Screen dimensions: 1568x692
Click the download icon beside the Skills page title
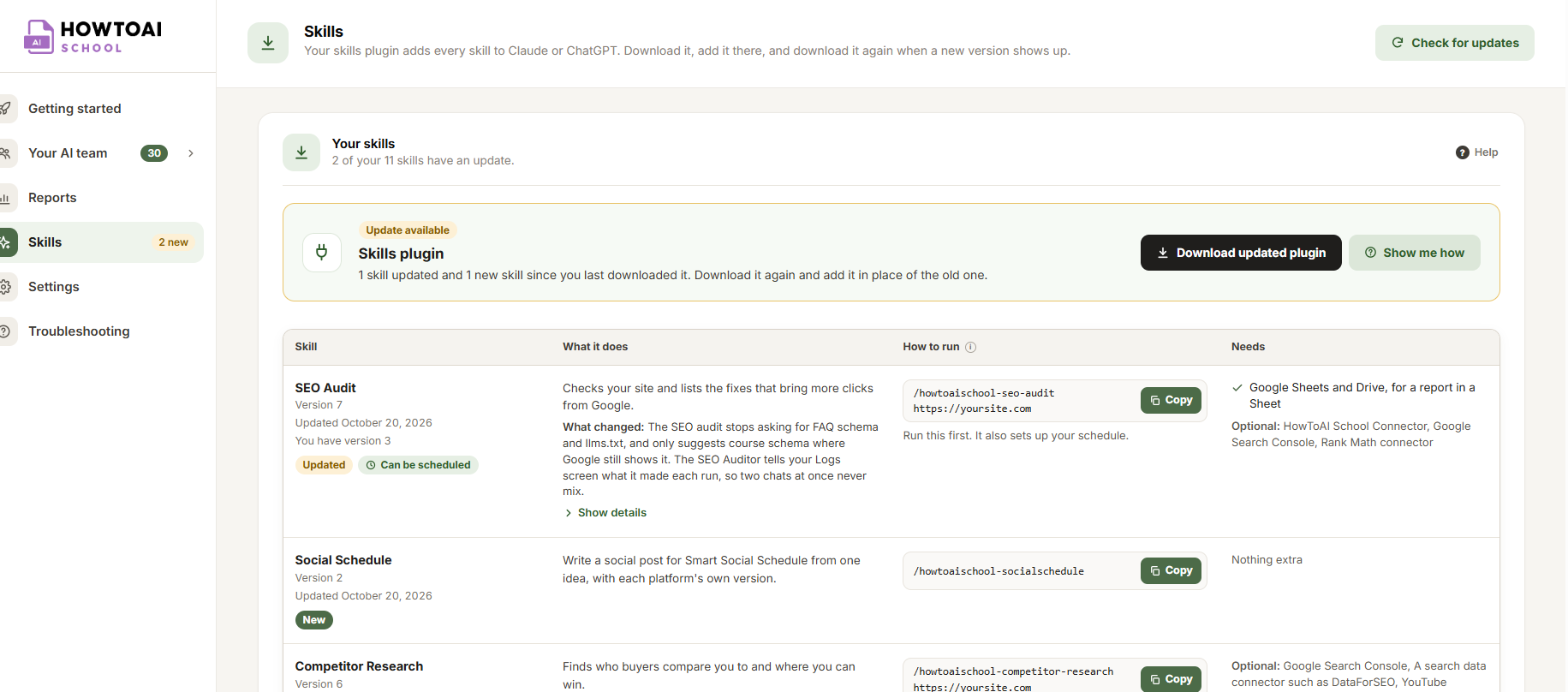tap(268, 43)
